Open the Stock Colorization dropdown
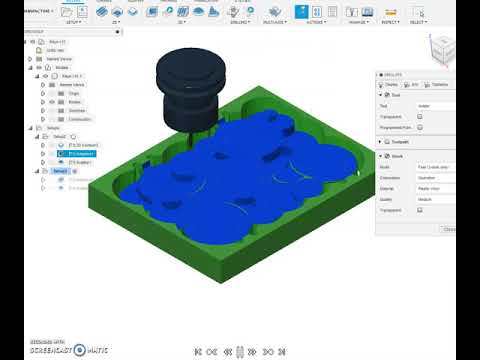480x360 pixels. point(436,178)
